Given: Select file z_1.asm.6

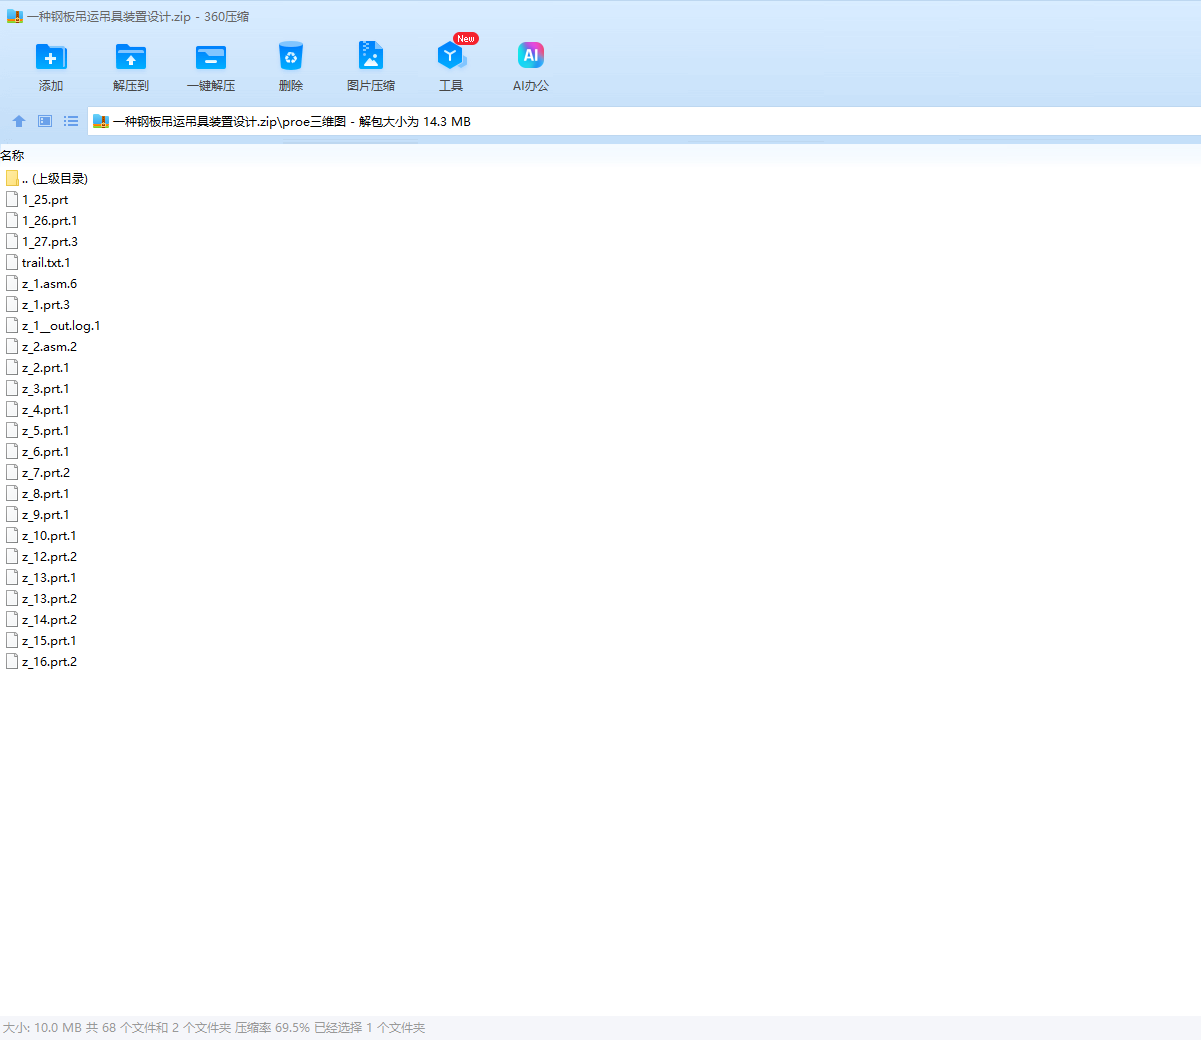Looking at the screenshot, I should 41,283.
